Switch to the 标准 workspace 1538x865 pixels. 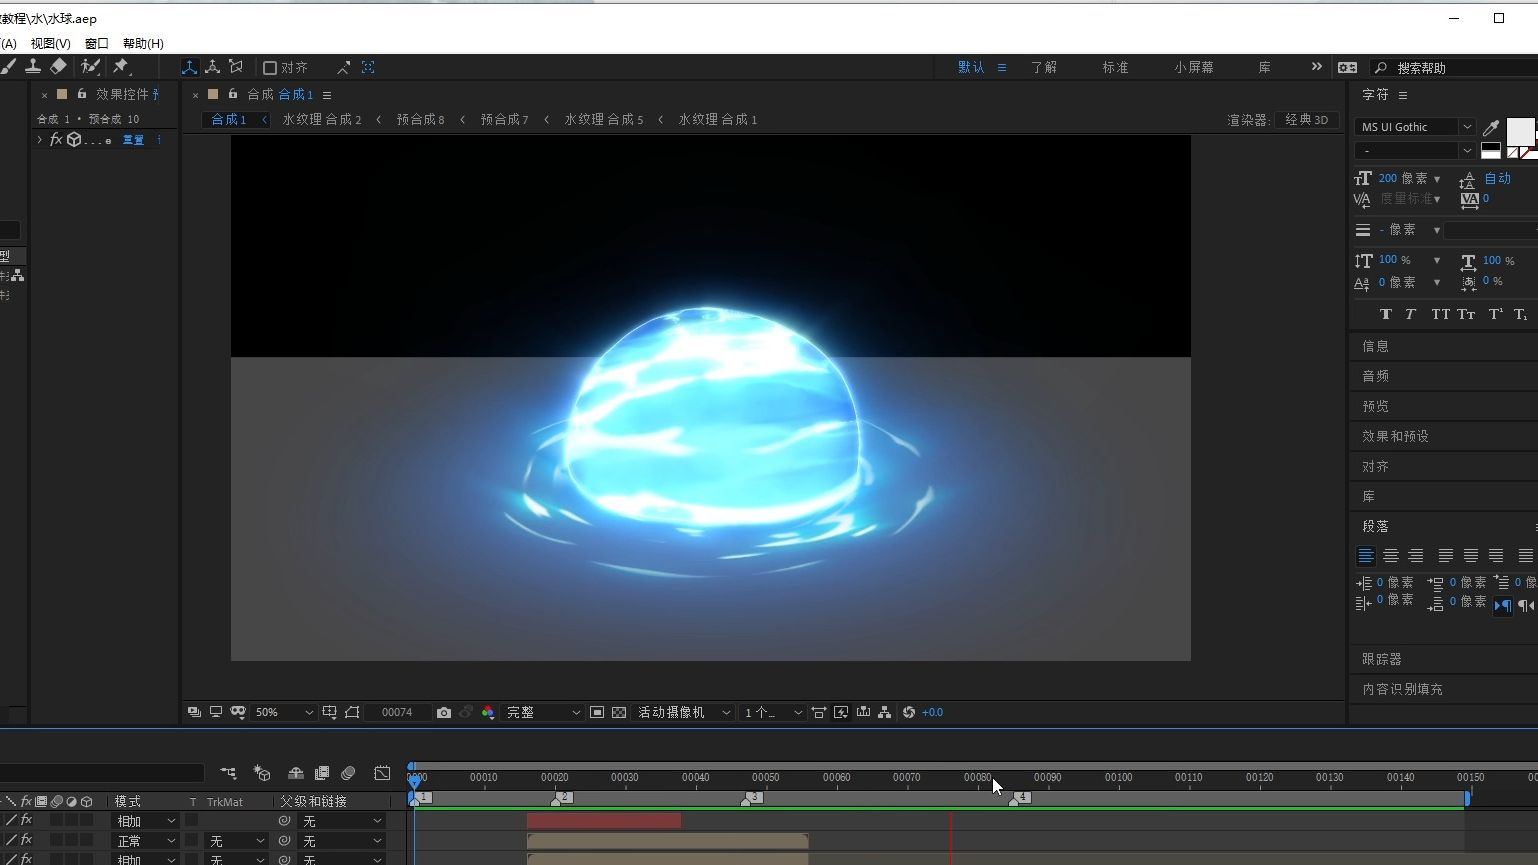tap(1115, 67)
